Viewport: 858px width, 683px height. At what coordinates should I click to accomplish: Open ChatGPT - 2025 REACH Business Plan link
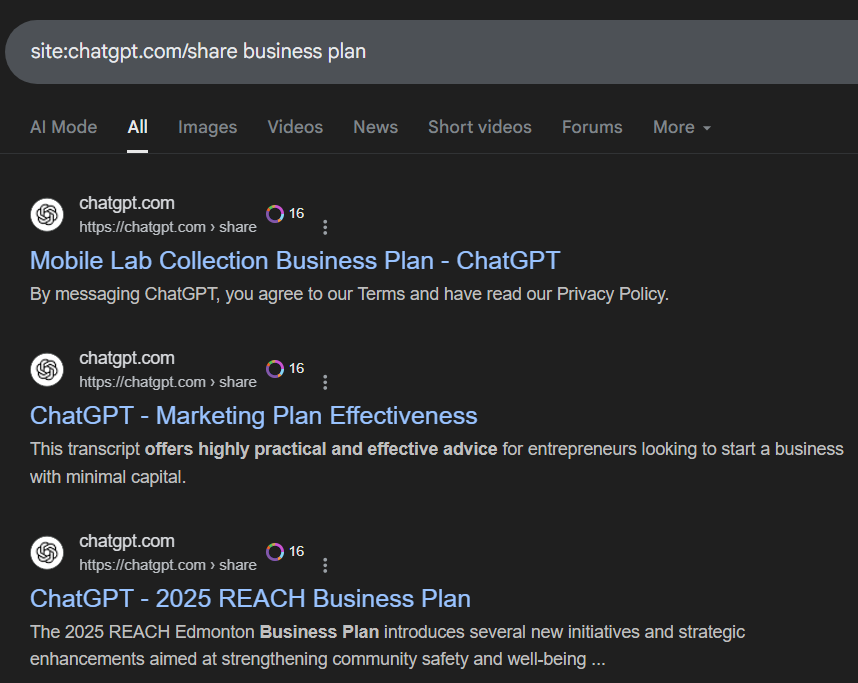pyautogui.click(x=250, y=599)
